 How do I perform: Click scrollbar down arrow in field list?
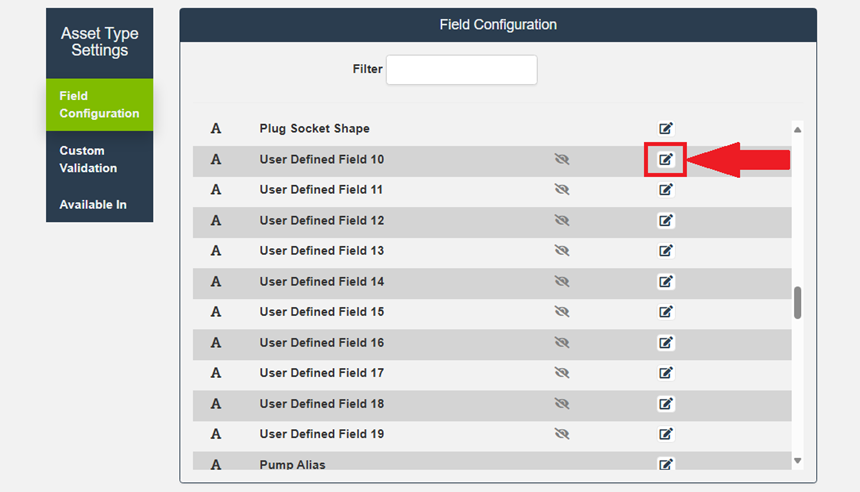pos(797,461)
